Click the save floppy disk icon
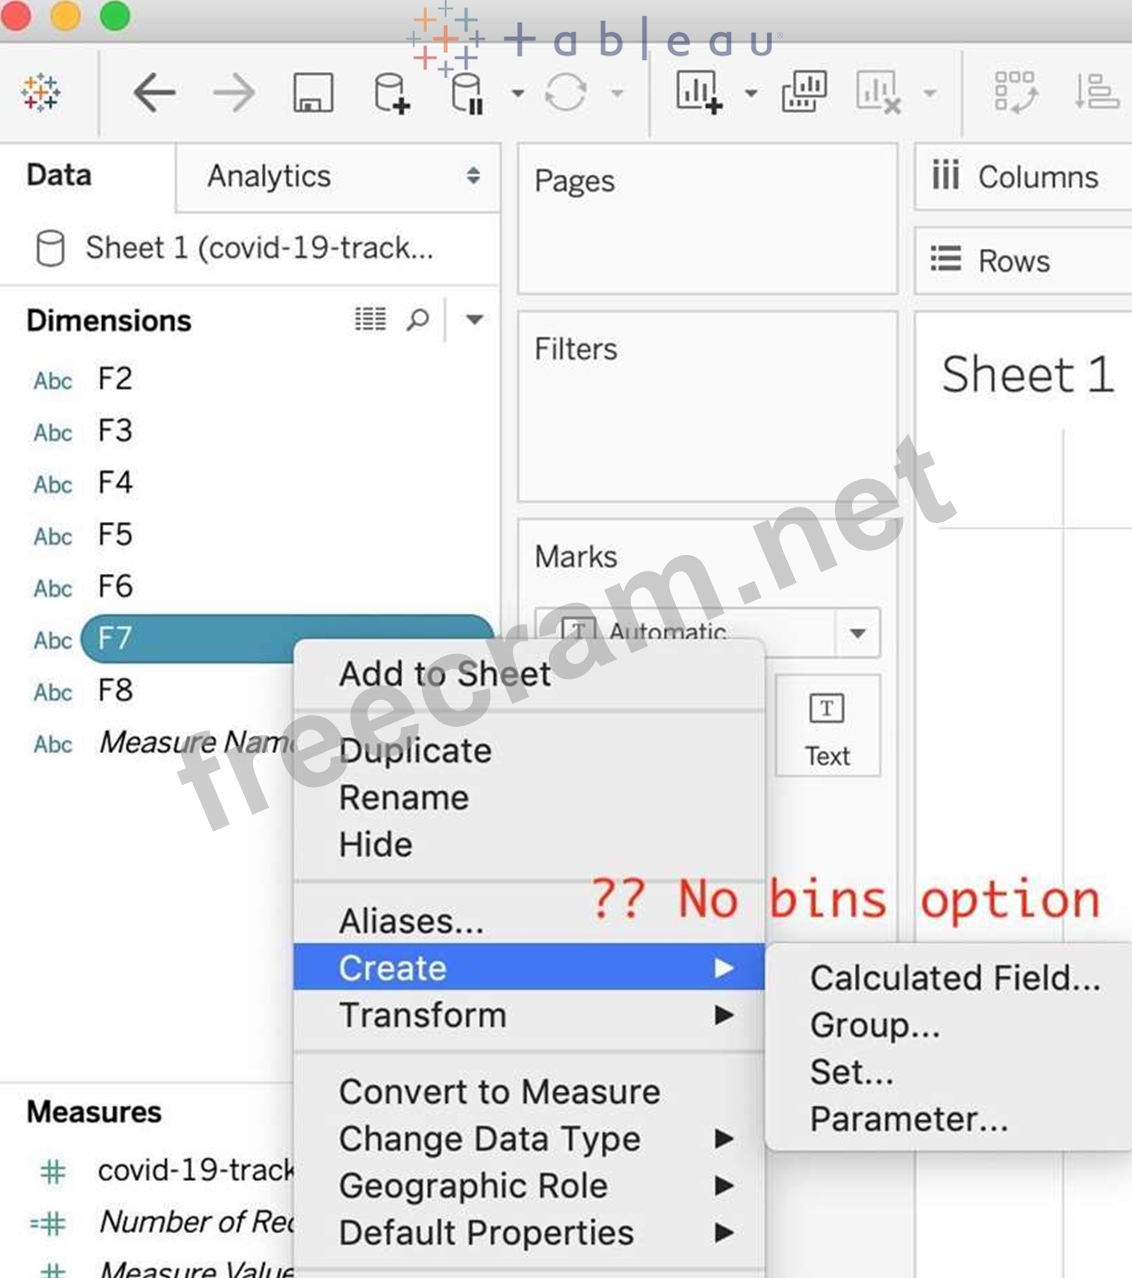1132x1278 pixels. tap(313, 93)
